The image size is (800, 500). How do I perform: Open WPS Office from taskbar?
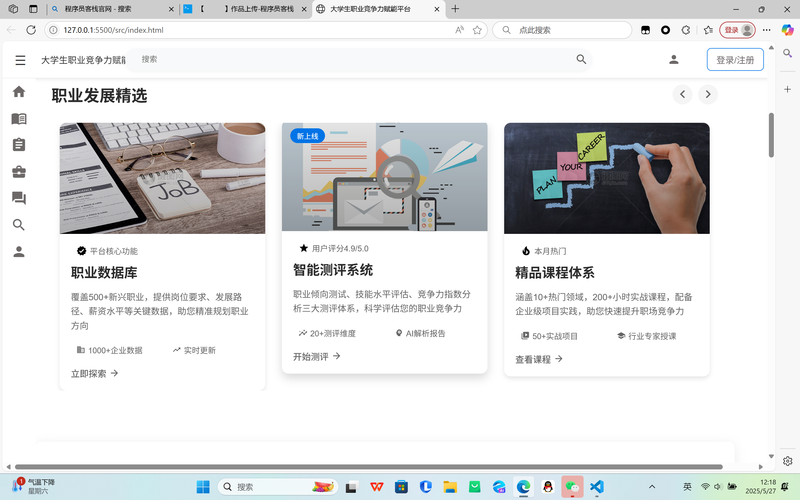tap(377, 487)
